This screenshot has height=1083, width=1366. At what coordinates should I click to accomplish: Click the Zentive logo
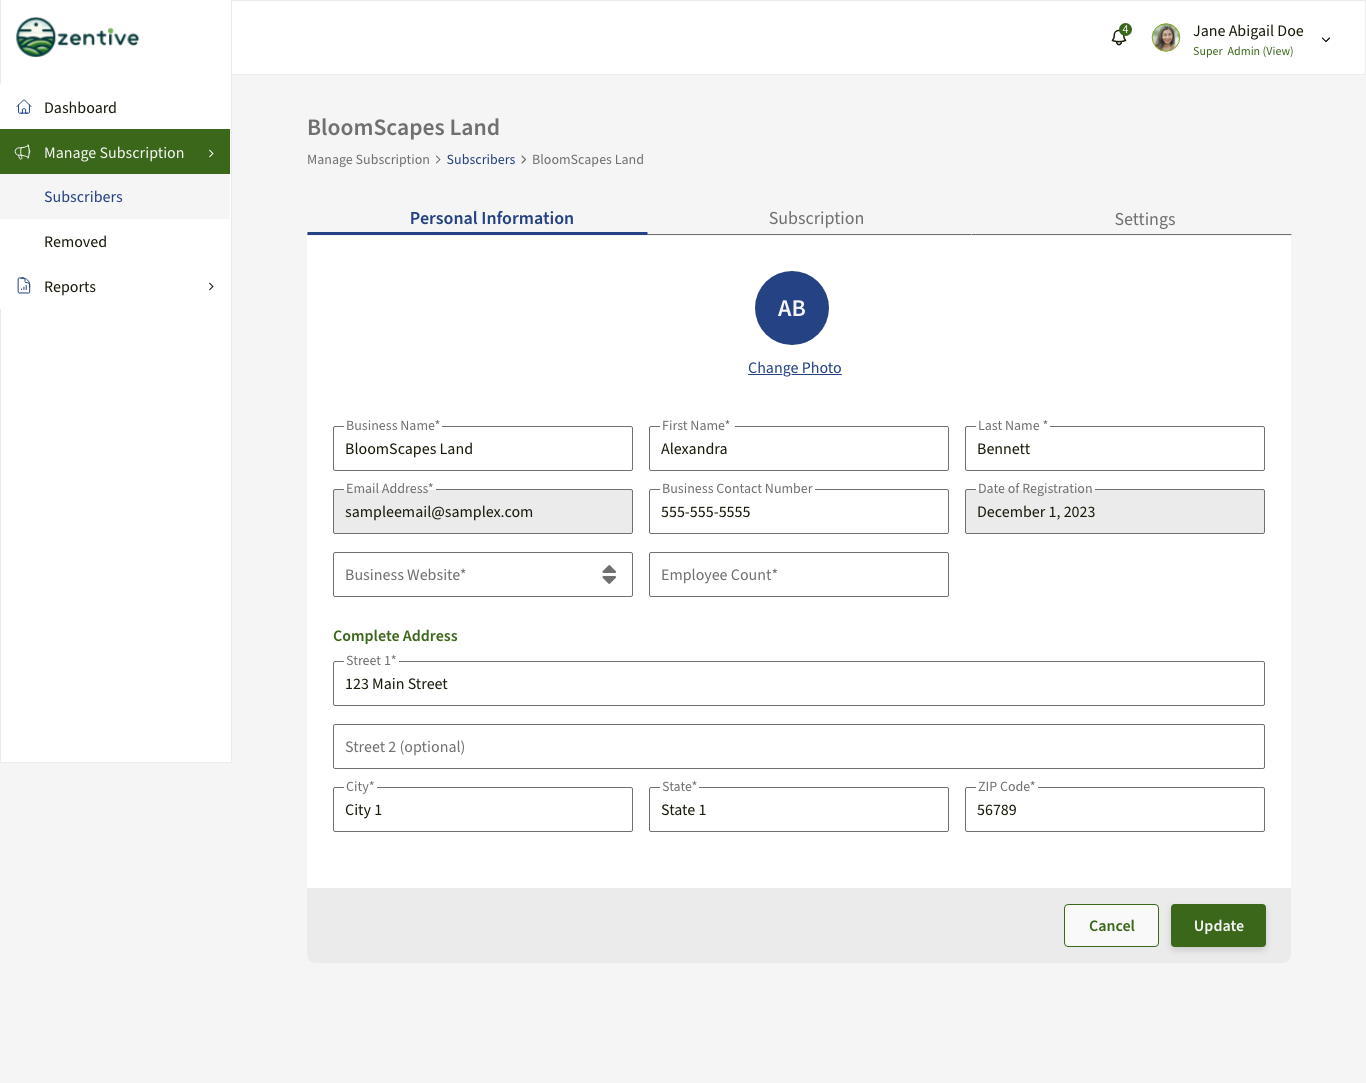click(78, 38)
